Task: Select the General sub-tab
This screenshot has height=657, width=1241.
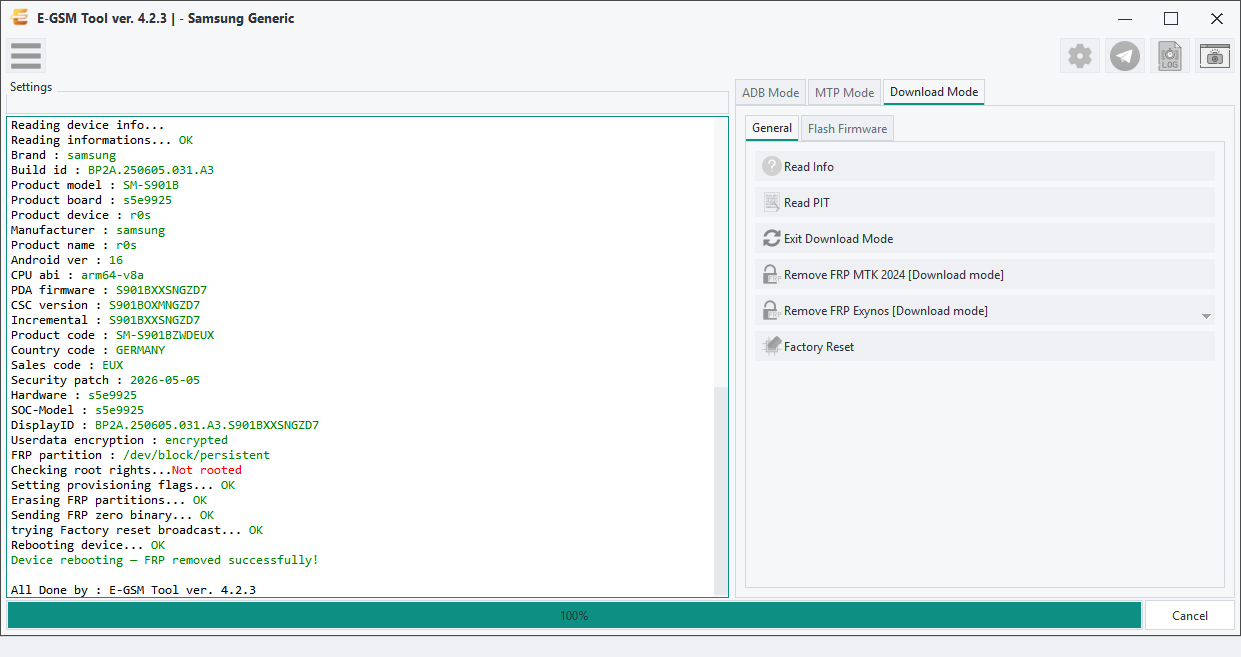Action: coord(772,128)
